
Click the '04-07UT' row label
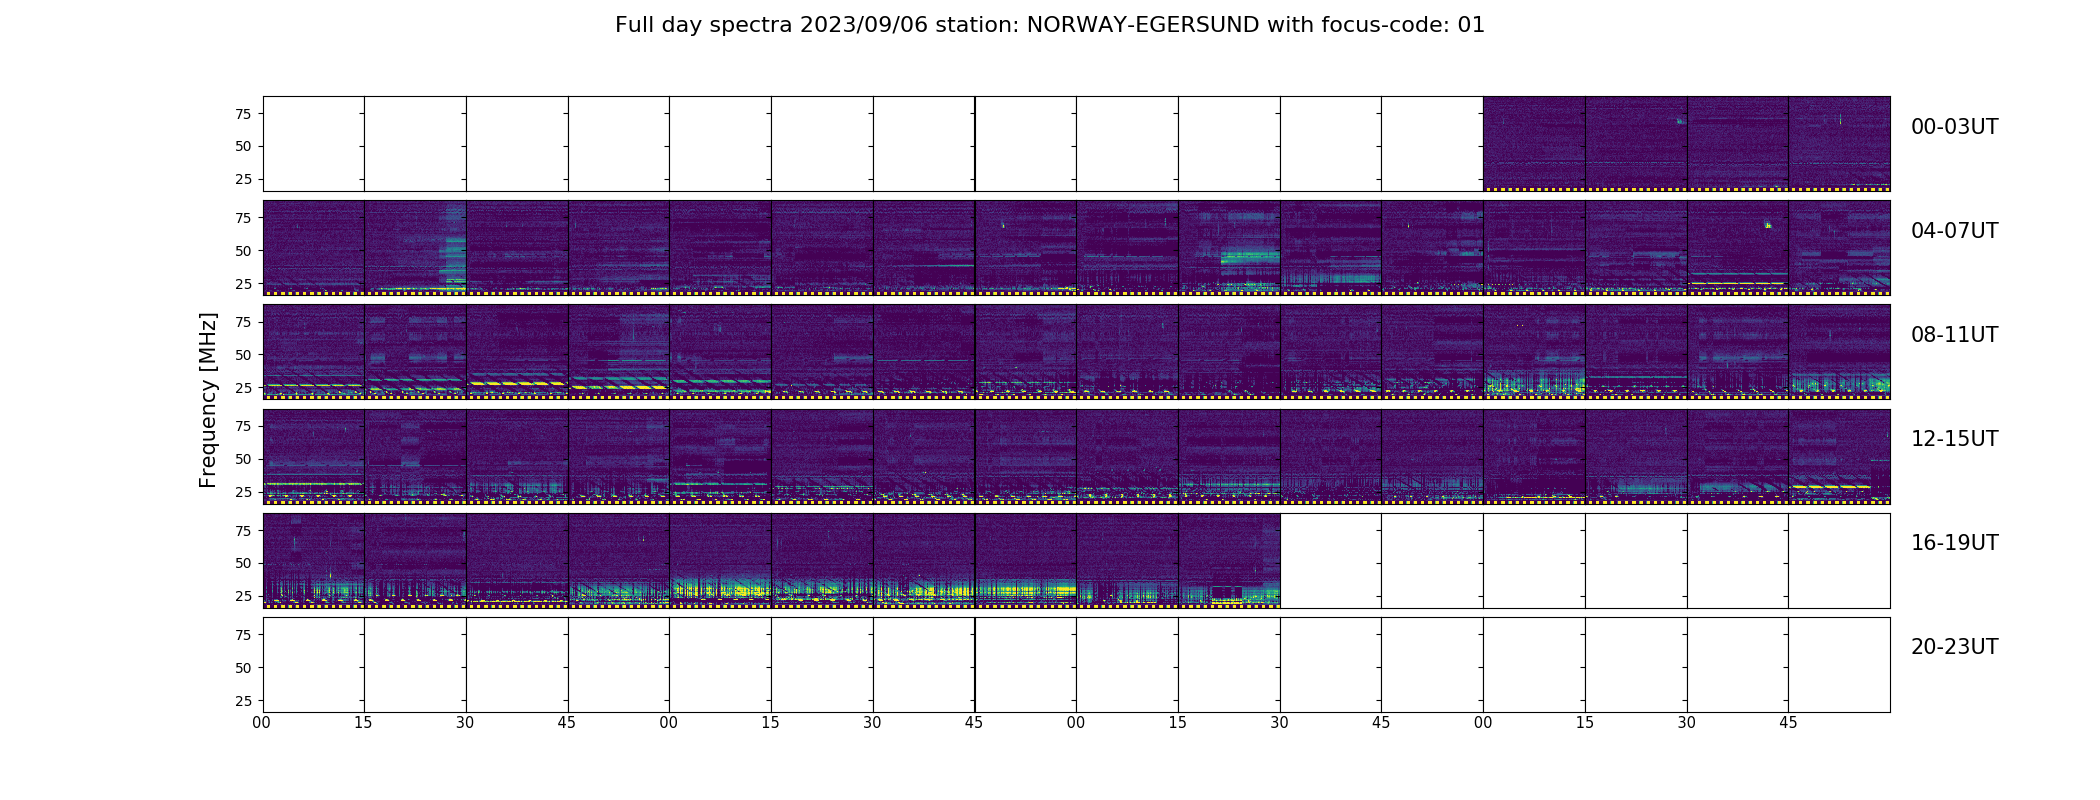coord(1954,231)
